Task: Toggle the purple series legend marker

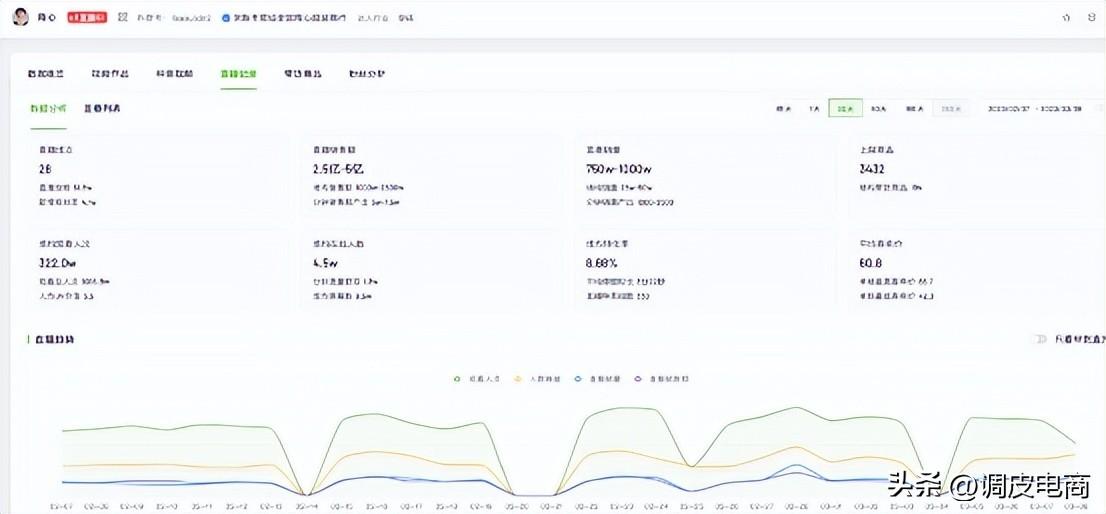Action: click(637, 379)
